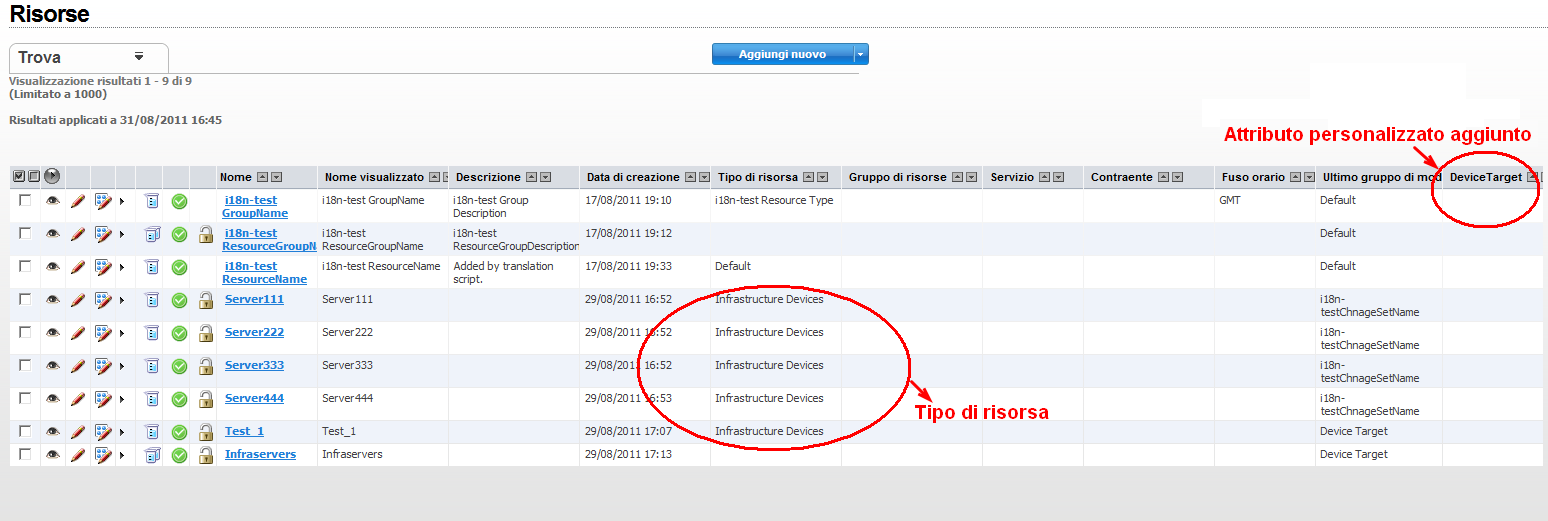This screenshot has height=521, width=1548.
Task: Click the 'i18n-test Resource Type' cell
Action: pyautogui.click(x=774, y=200)
